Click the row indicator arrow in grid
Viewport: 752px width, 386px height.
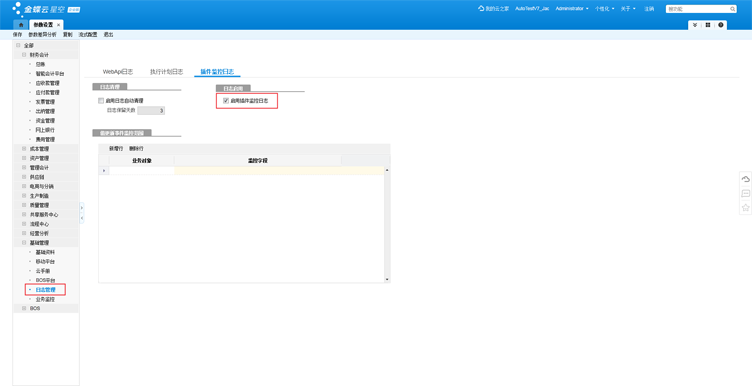104,171
